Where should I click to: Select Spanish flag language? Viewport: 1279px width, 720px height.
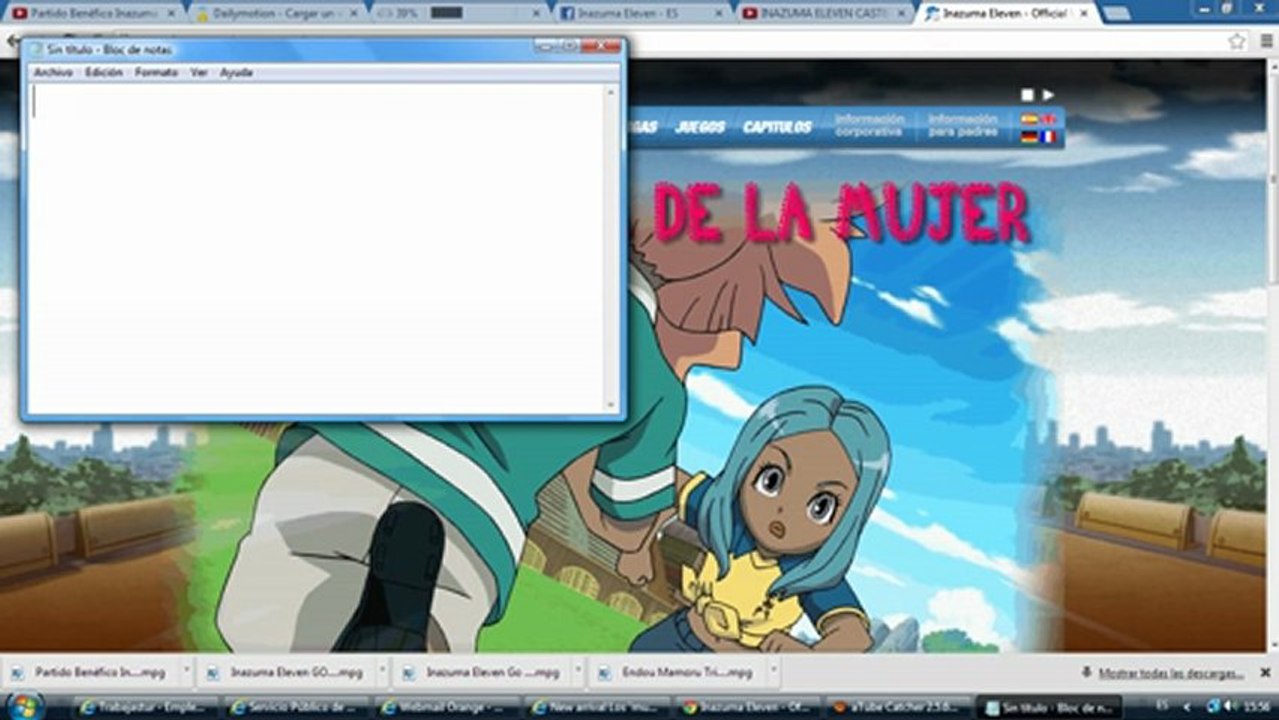pos(1029,119)
